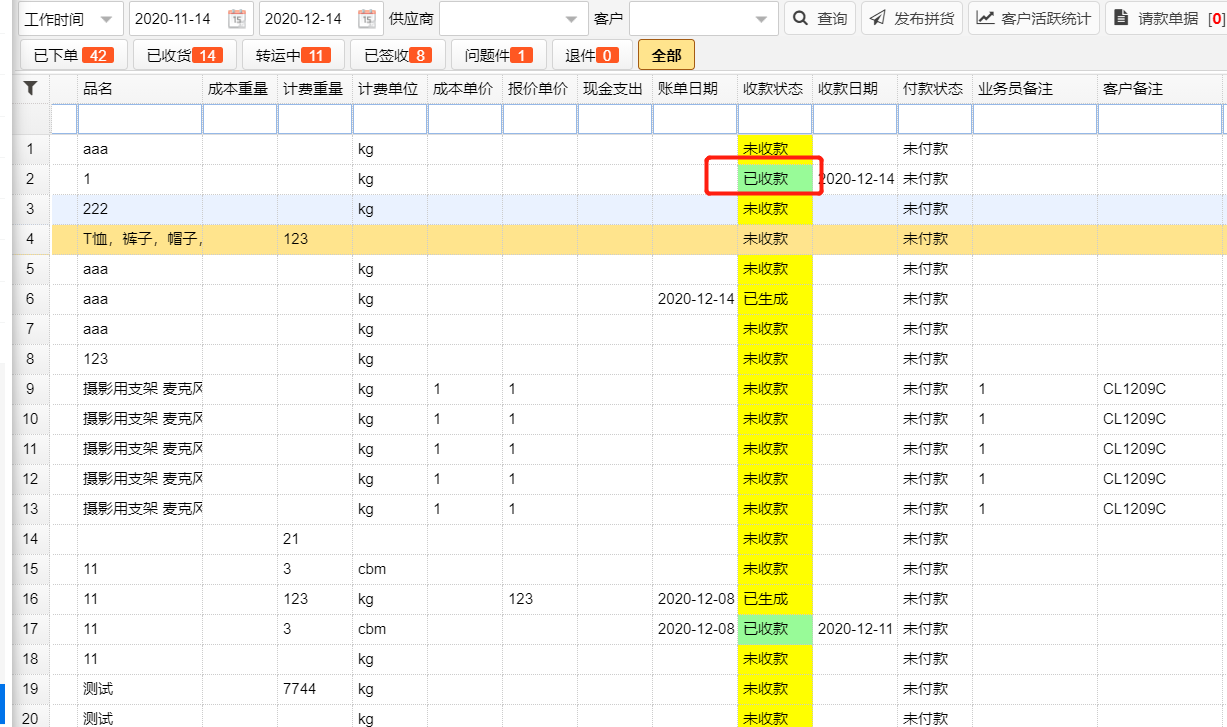Show the 全部 orders tab
1227x727 pixels.
click(666, 55)
